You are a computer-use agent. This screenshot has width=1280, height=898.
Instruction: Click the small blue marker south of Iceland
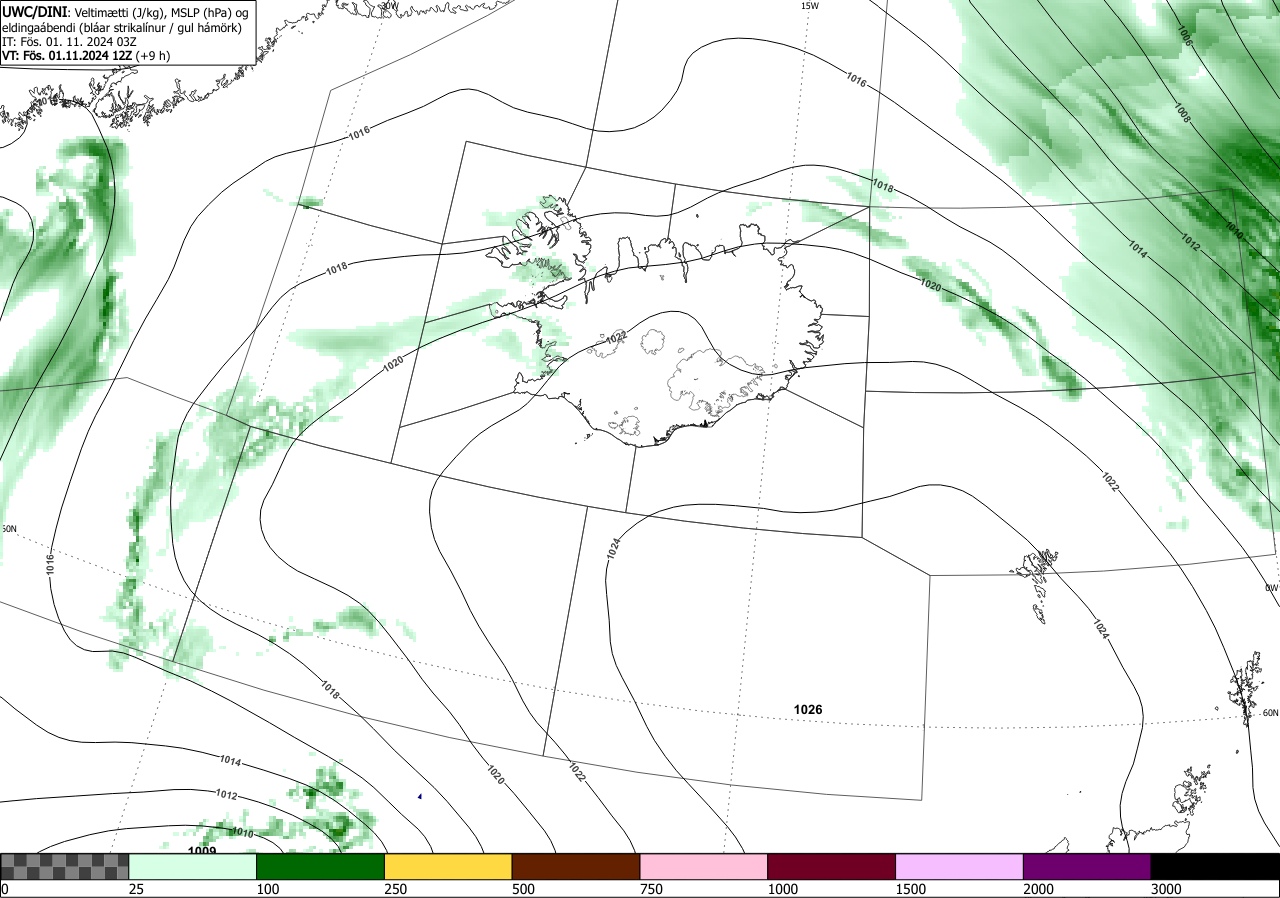point(420,796)
